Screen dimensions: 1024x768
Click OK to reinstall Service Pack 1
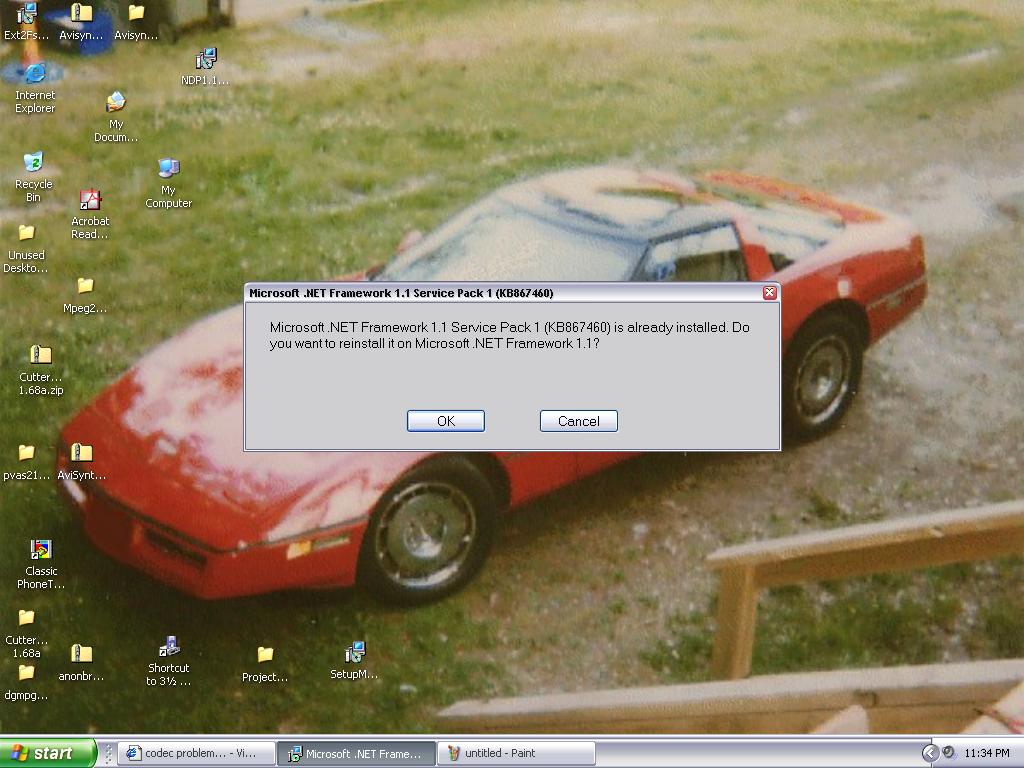446,421
